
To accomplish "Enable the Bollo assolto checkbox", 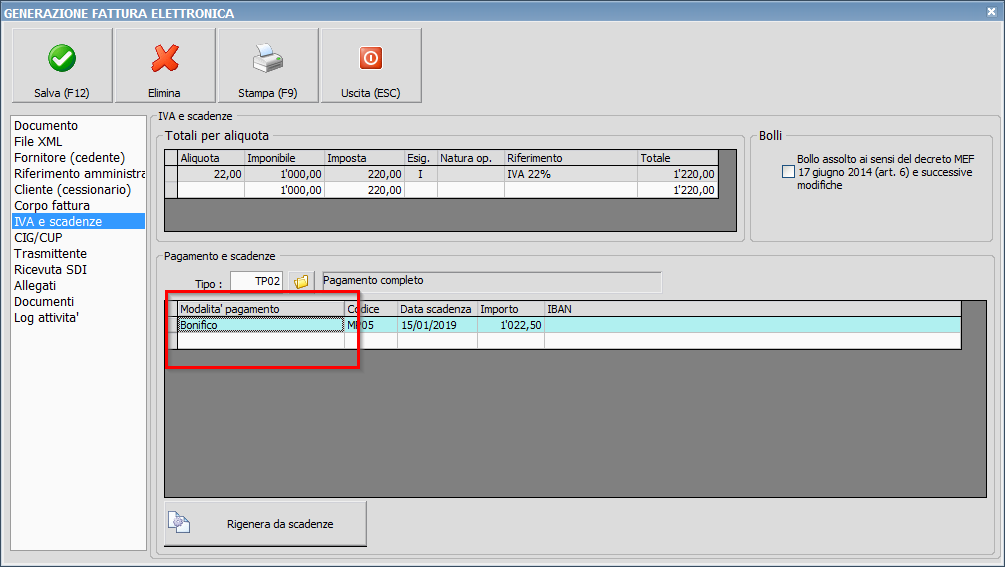I will click(788, 172).
